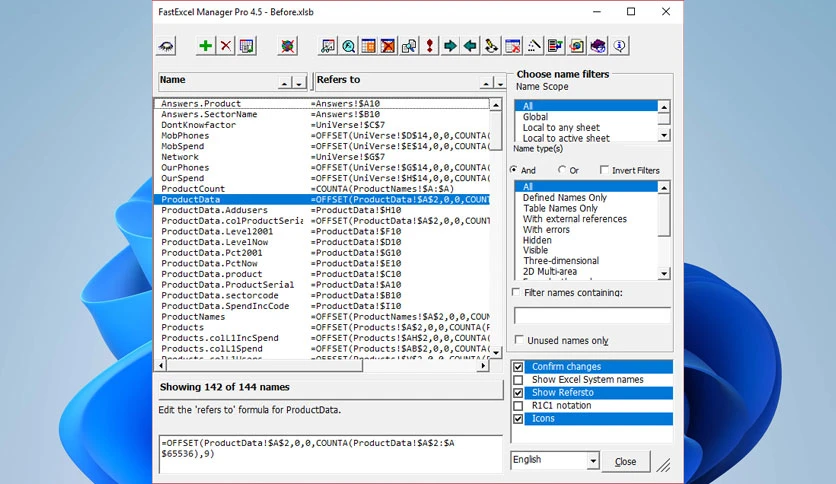Enable the R1C1 notation checkbox
836x484 pixels.
click(x=518, y=406)
